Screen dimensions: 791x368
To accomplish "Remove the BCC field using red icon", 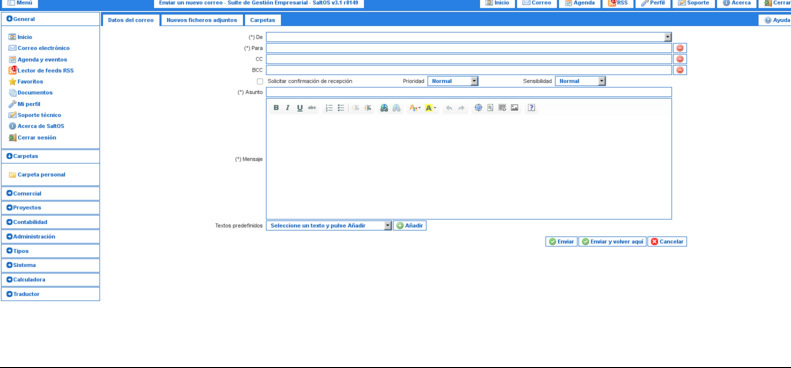I will point(680,70).
